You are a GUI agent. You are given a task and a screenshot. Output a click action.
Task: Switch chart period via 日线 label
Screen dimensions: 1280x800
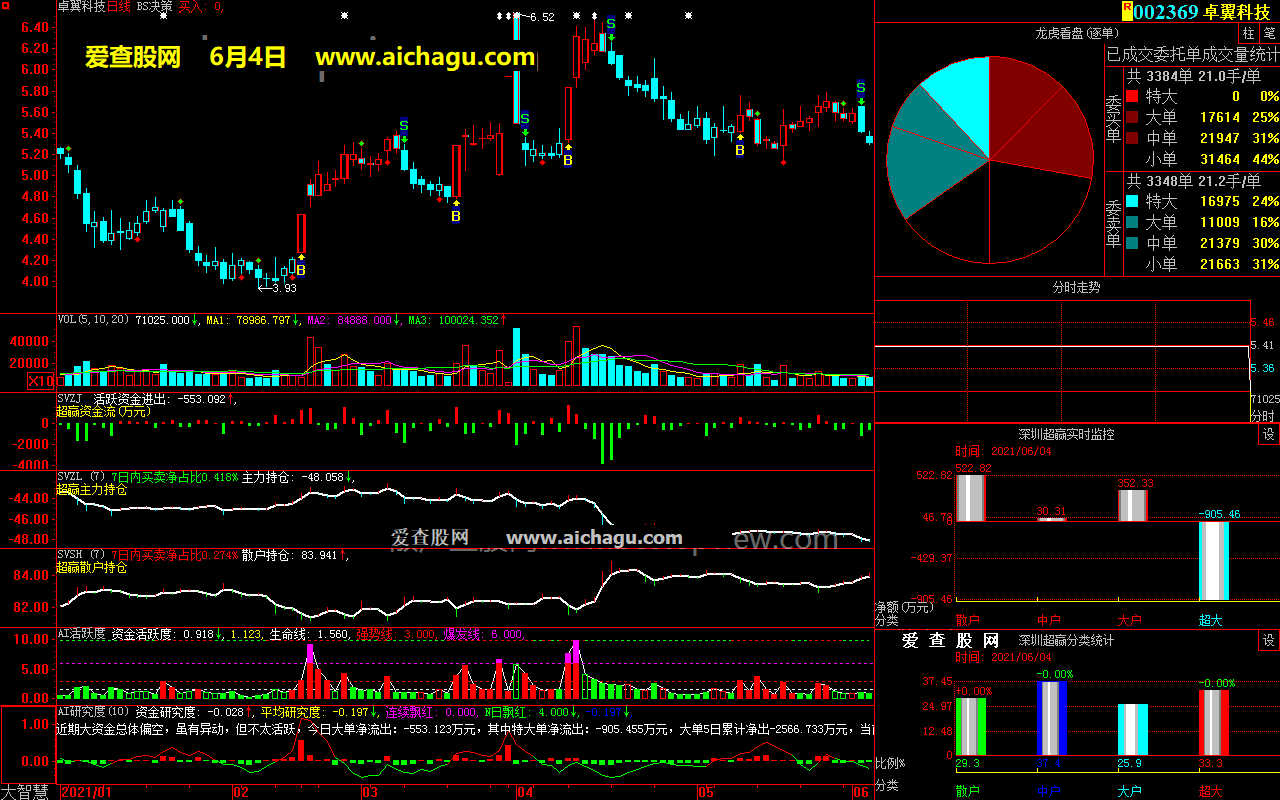[x=119, y=6]
